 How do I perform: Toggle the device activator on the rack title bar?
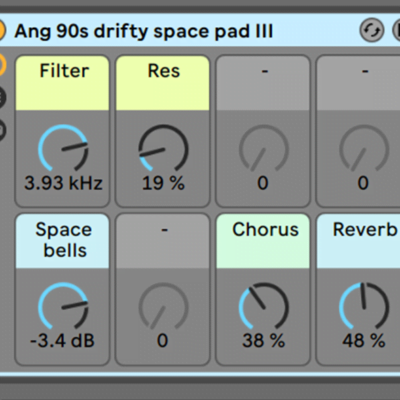click(1, 30)
